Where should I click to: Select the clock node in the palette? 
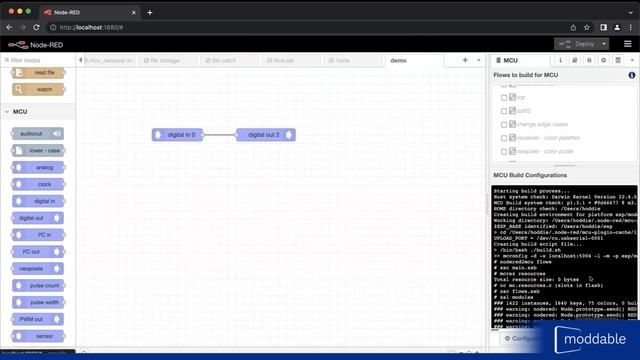coord(38,184)
